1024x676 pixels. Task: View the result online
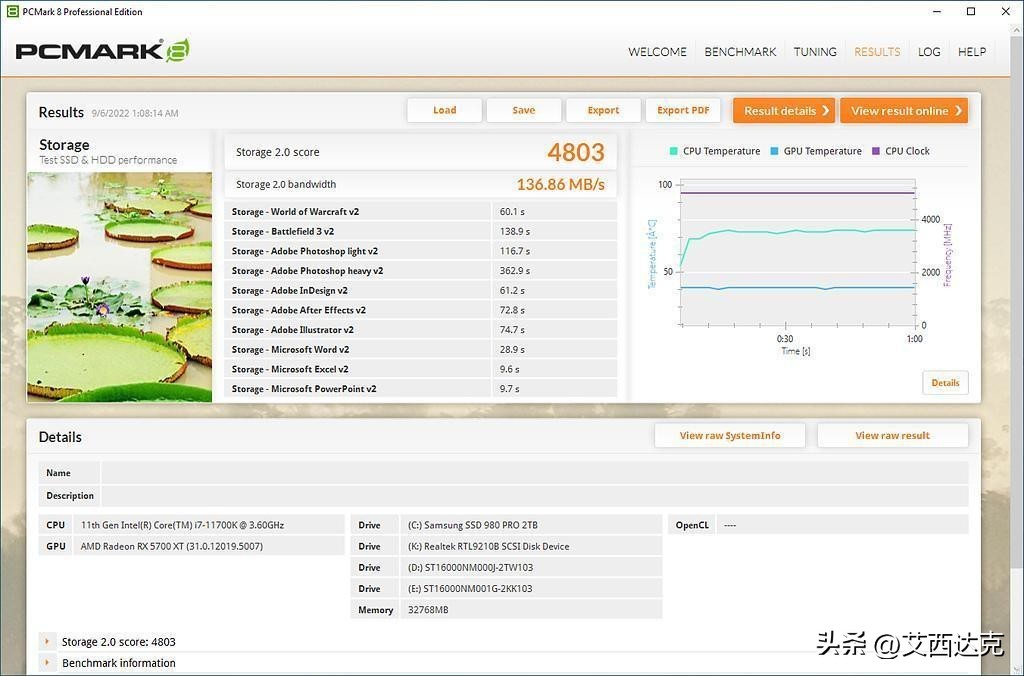[904, 111]
